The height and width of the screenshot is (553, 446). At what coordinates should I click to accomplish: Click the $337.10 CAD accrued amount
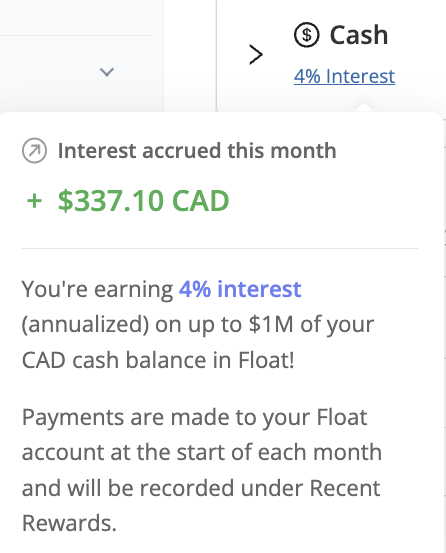coord(143,201)
